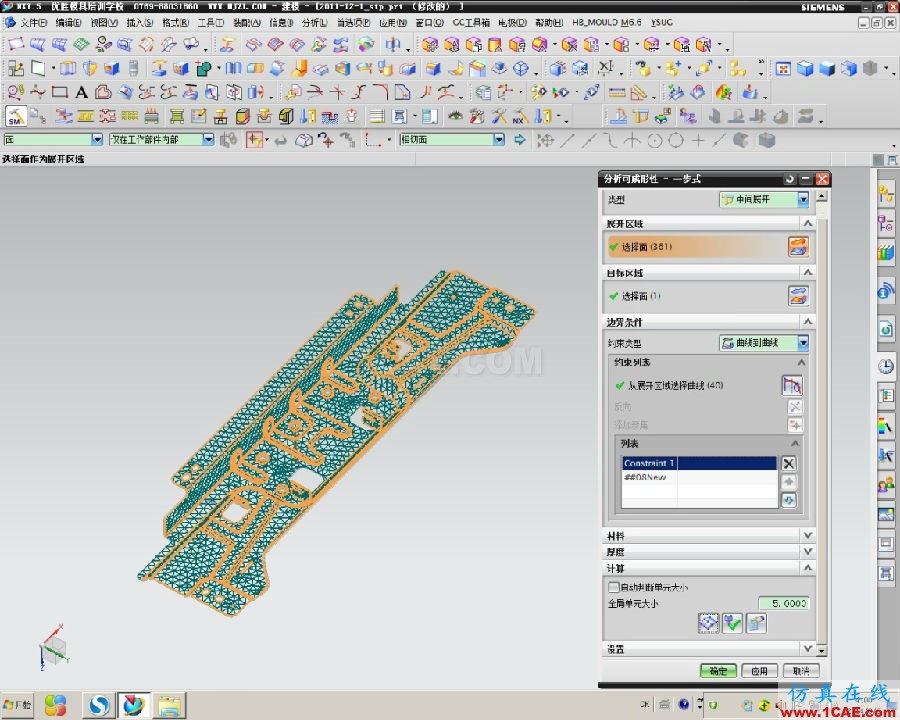Click the blue arrow next to 相切面 dropdown
Image resolution: width=900 pixels, height=720 pixels.
(519, 140)
